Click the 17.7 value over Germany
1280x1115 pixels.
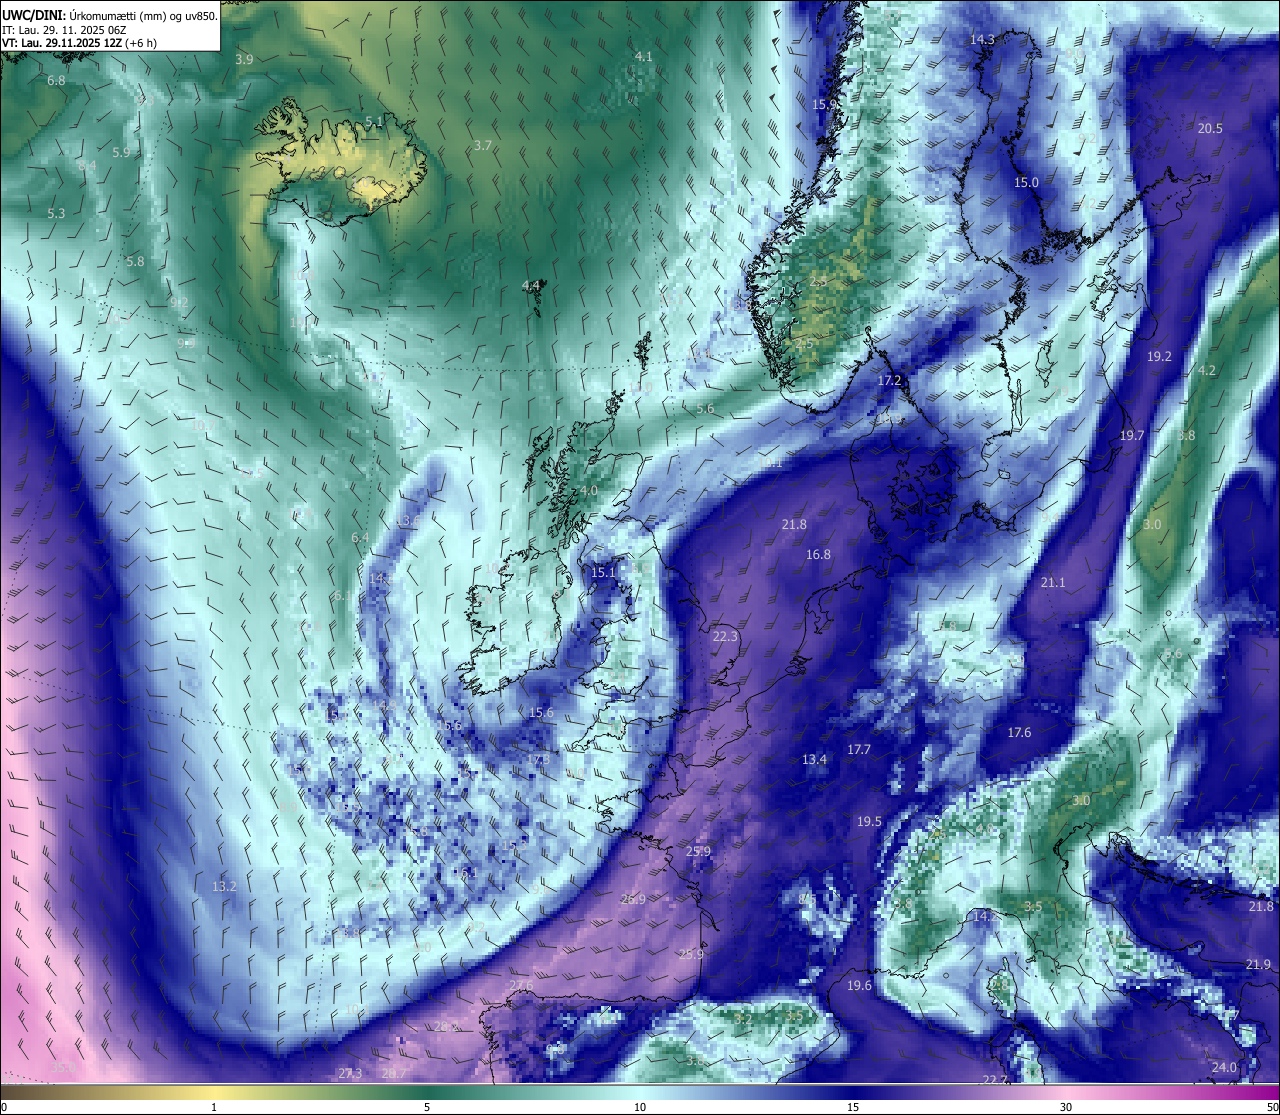tap(859, 749)
